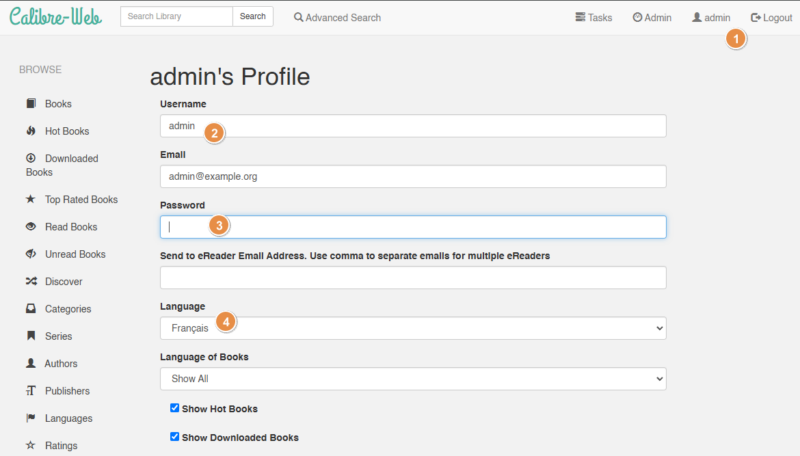
Task: Click the Languages flag icon
Action: (x=31, y=418)
